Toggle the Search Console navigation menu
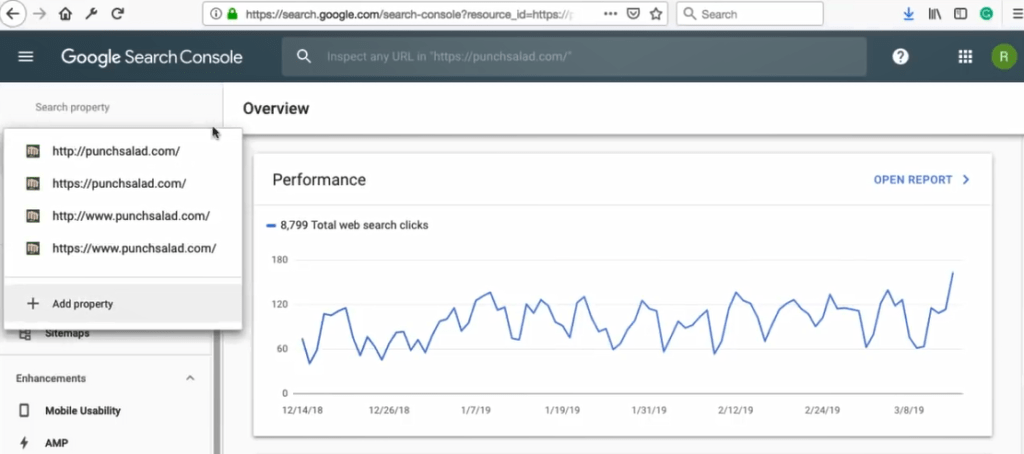 25,57
